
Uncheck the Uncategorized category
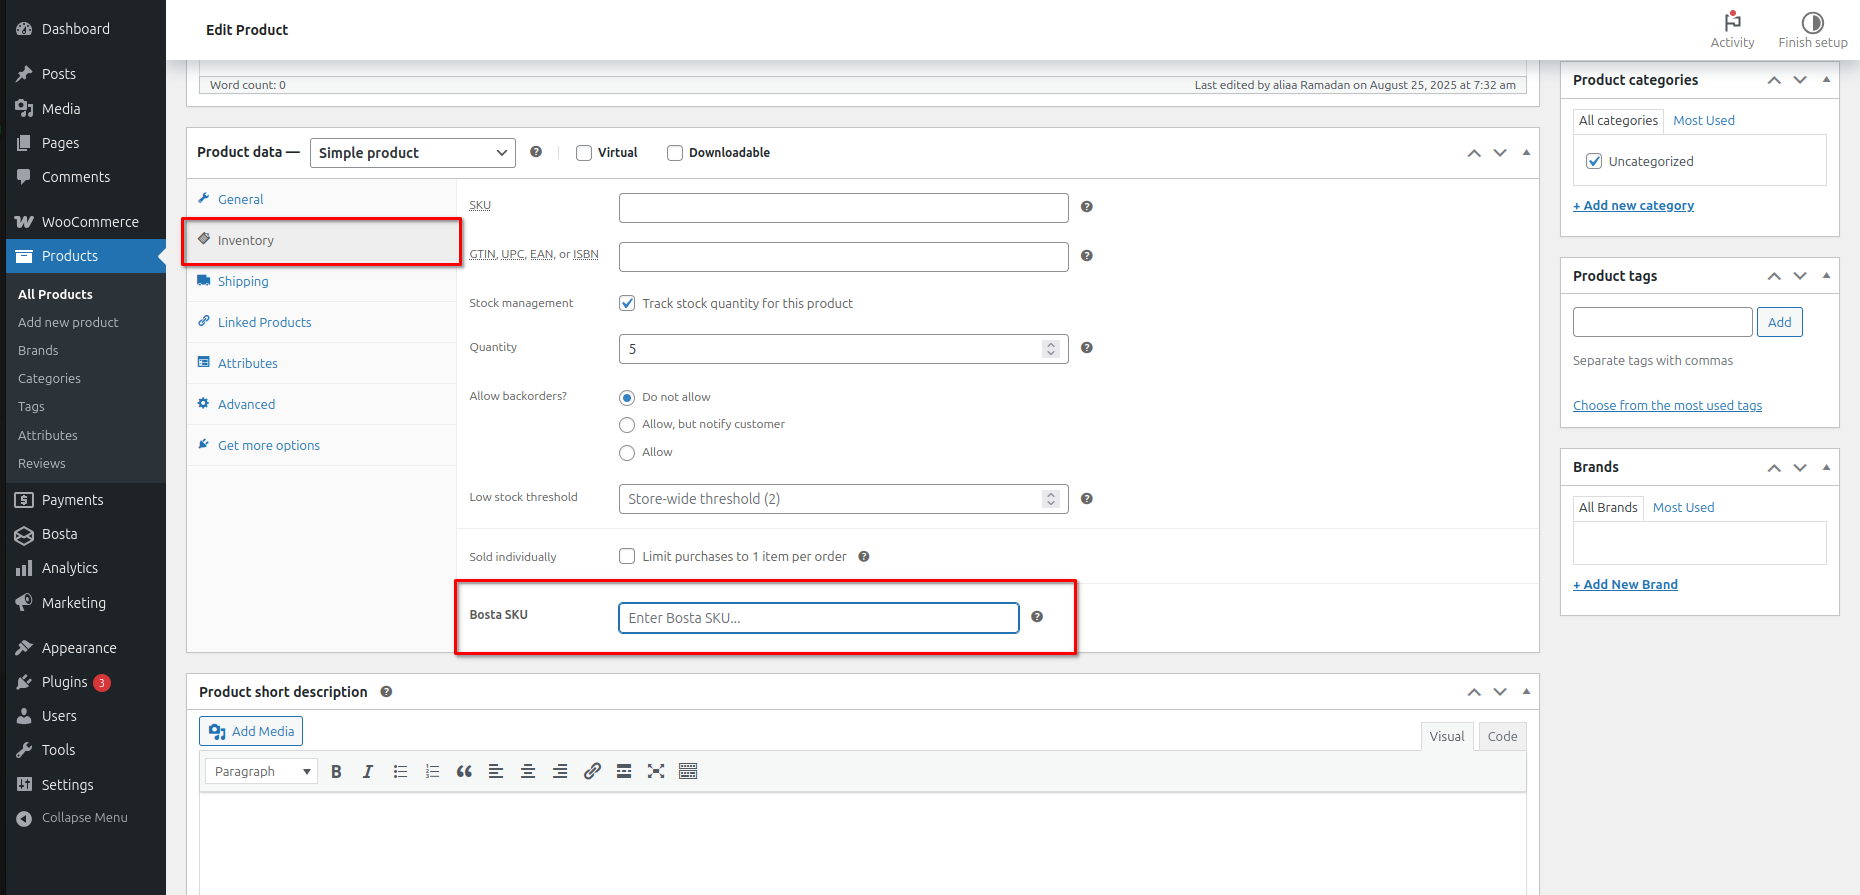coord(1594,161)
